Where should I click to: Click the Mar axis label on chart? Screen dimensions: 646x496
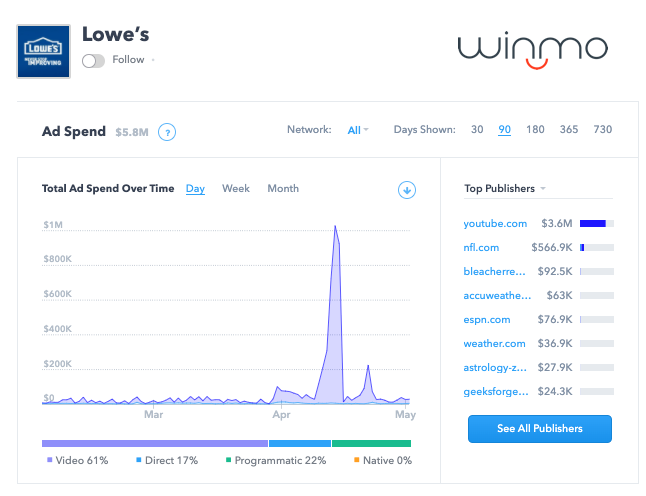(x=153, y=414)
